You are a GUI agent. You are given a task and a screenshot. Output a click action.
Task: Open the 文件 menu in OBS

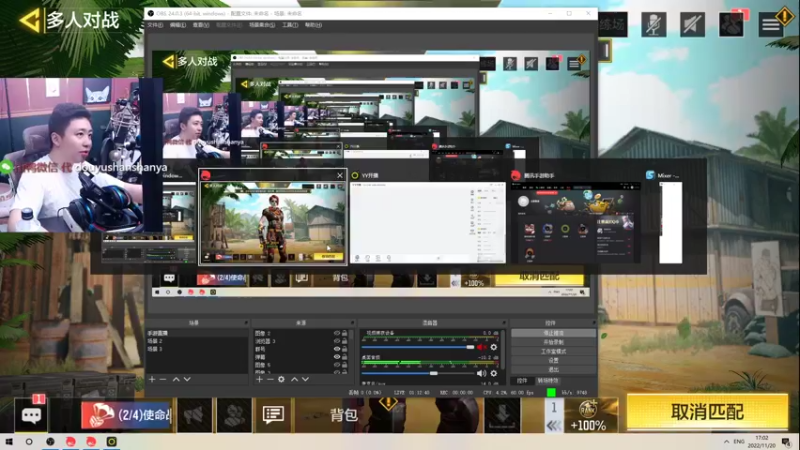[x=155, y=25]
